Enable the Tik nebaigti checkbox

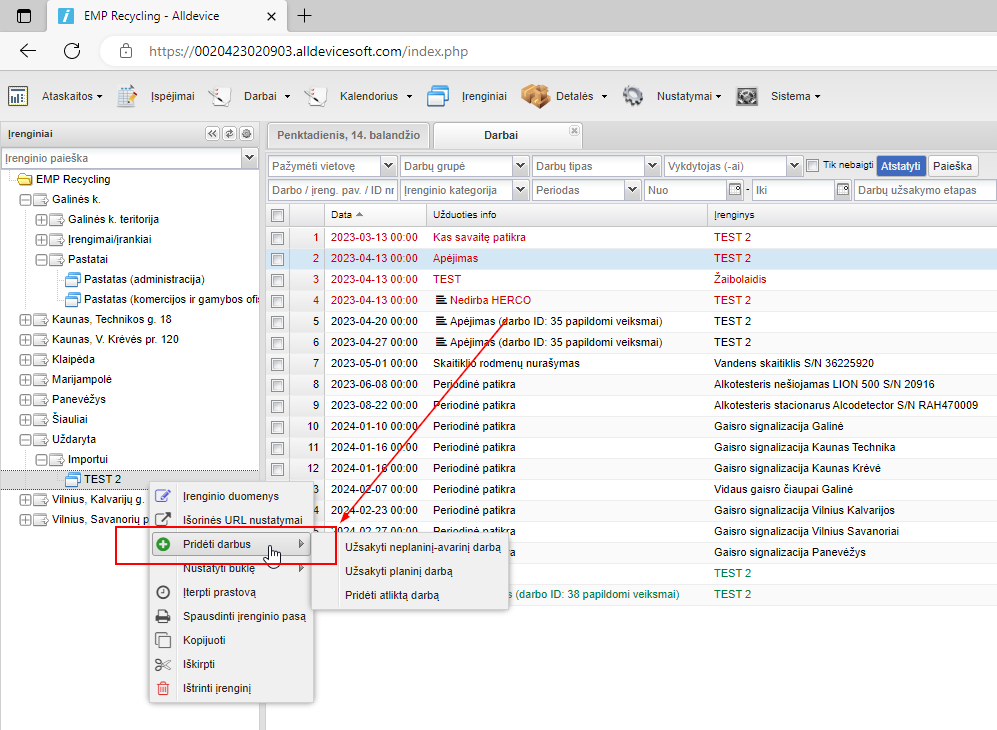[813, 166]
